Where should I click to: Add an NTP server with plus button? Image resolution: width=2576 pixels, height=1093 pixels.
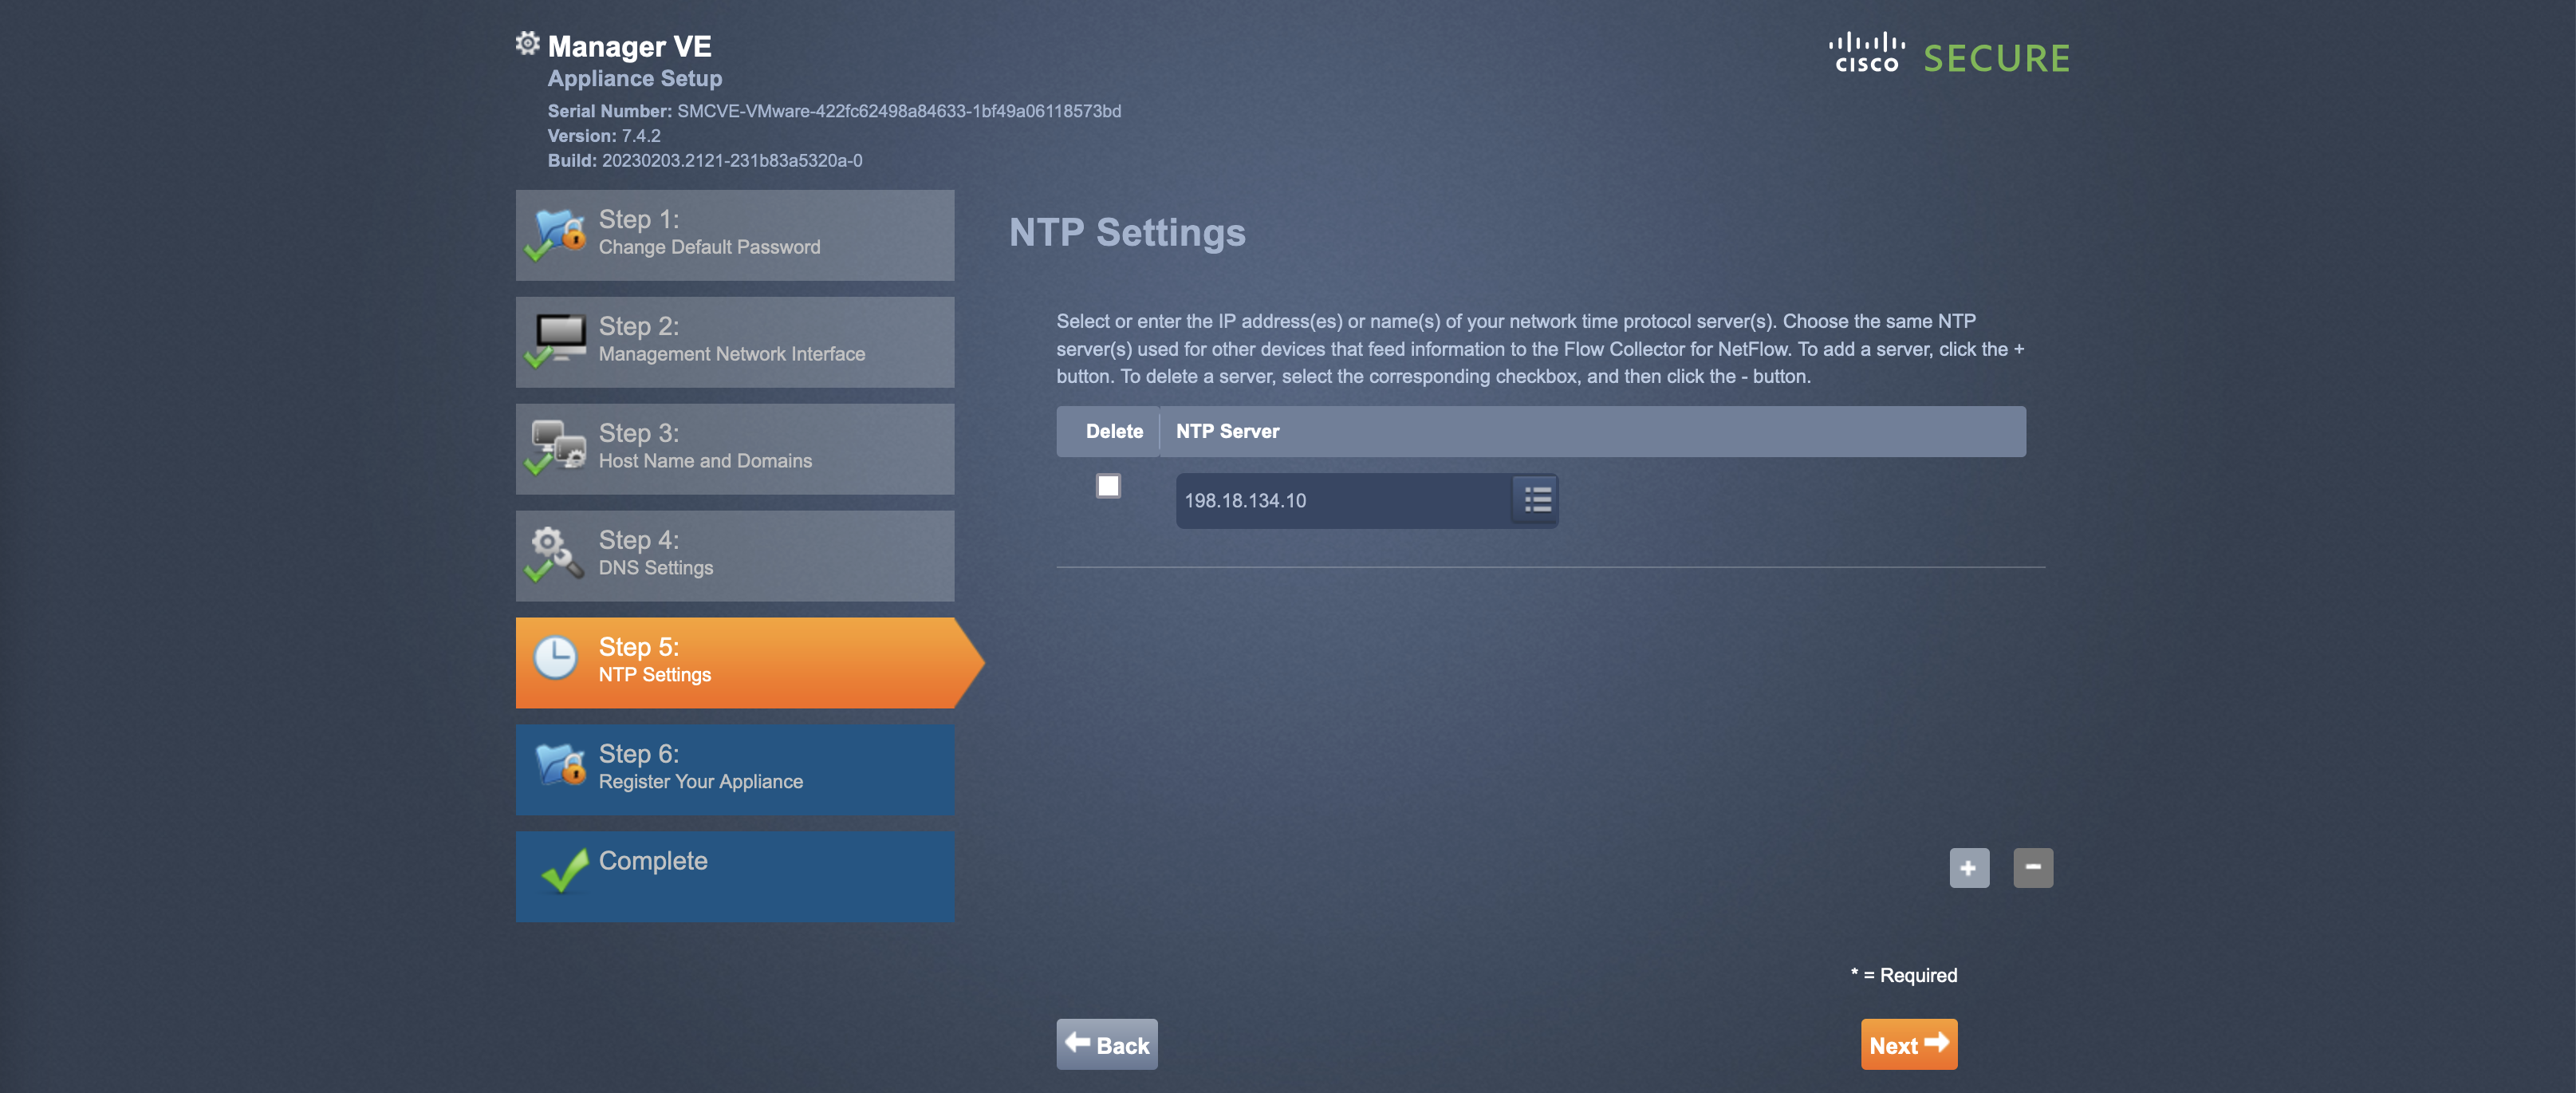[x=1968, y=868]
